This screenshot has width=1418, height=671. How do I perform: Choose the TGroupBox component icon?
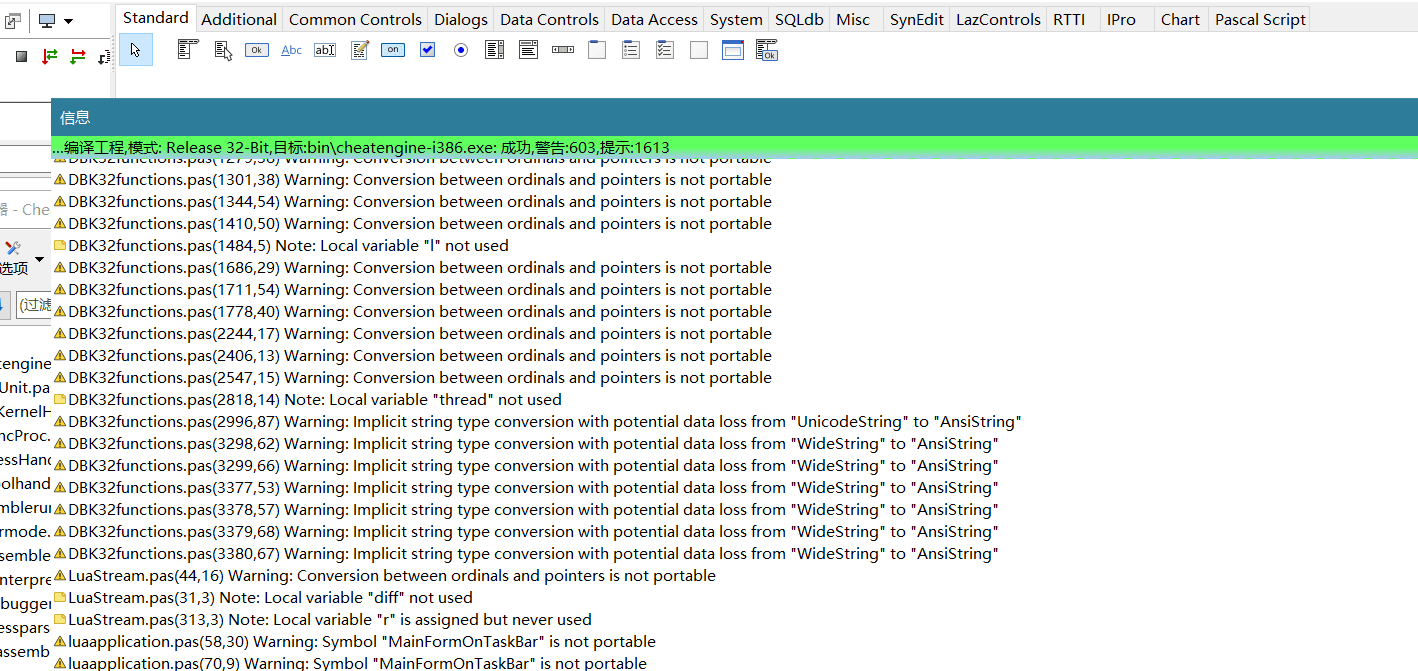[597, 50]
